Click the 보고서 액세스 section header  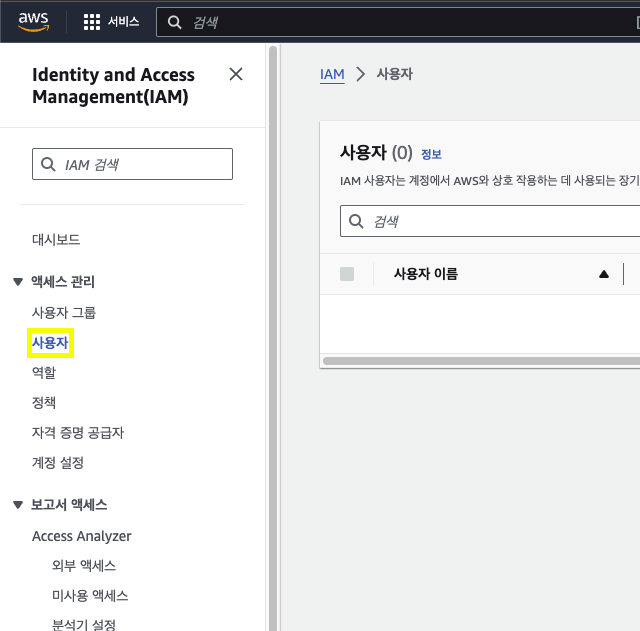pos(69,504)
